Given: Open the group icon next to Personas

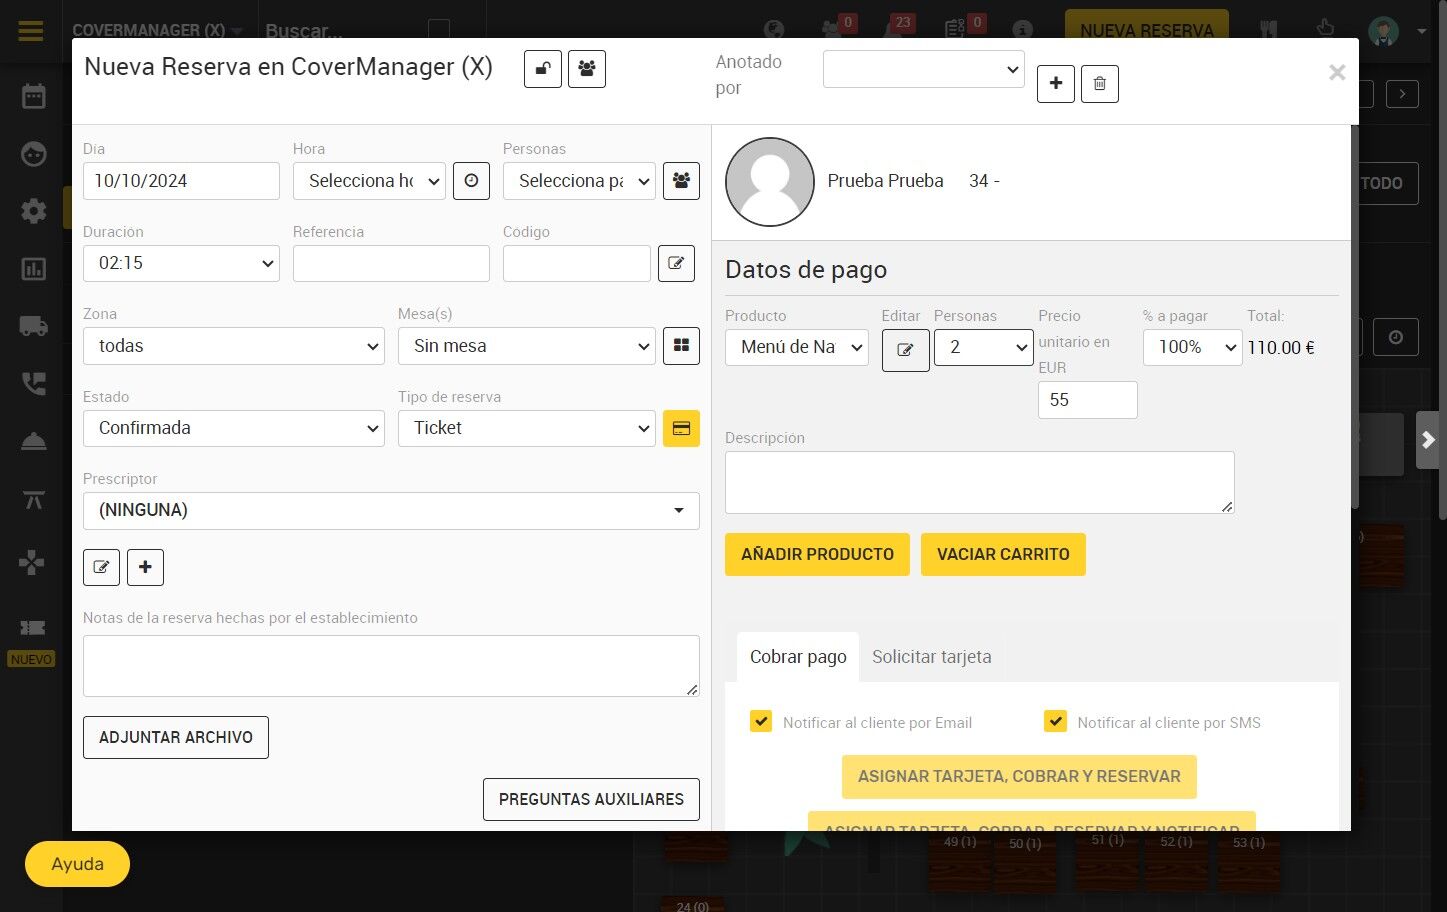Looking at the screenshot, I should 681,181.
